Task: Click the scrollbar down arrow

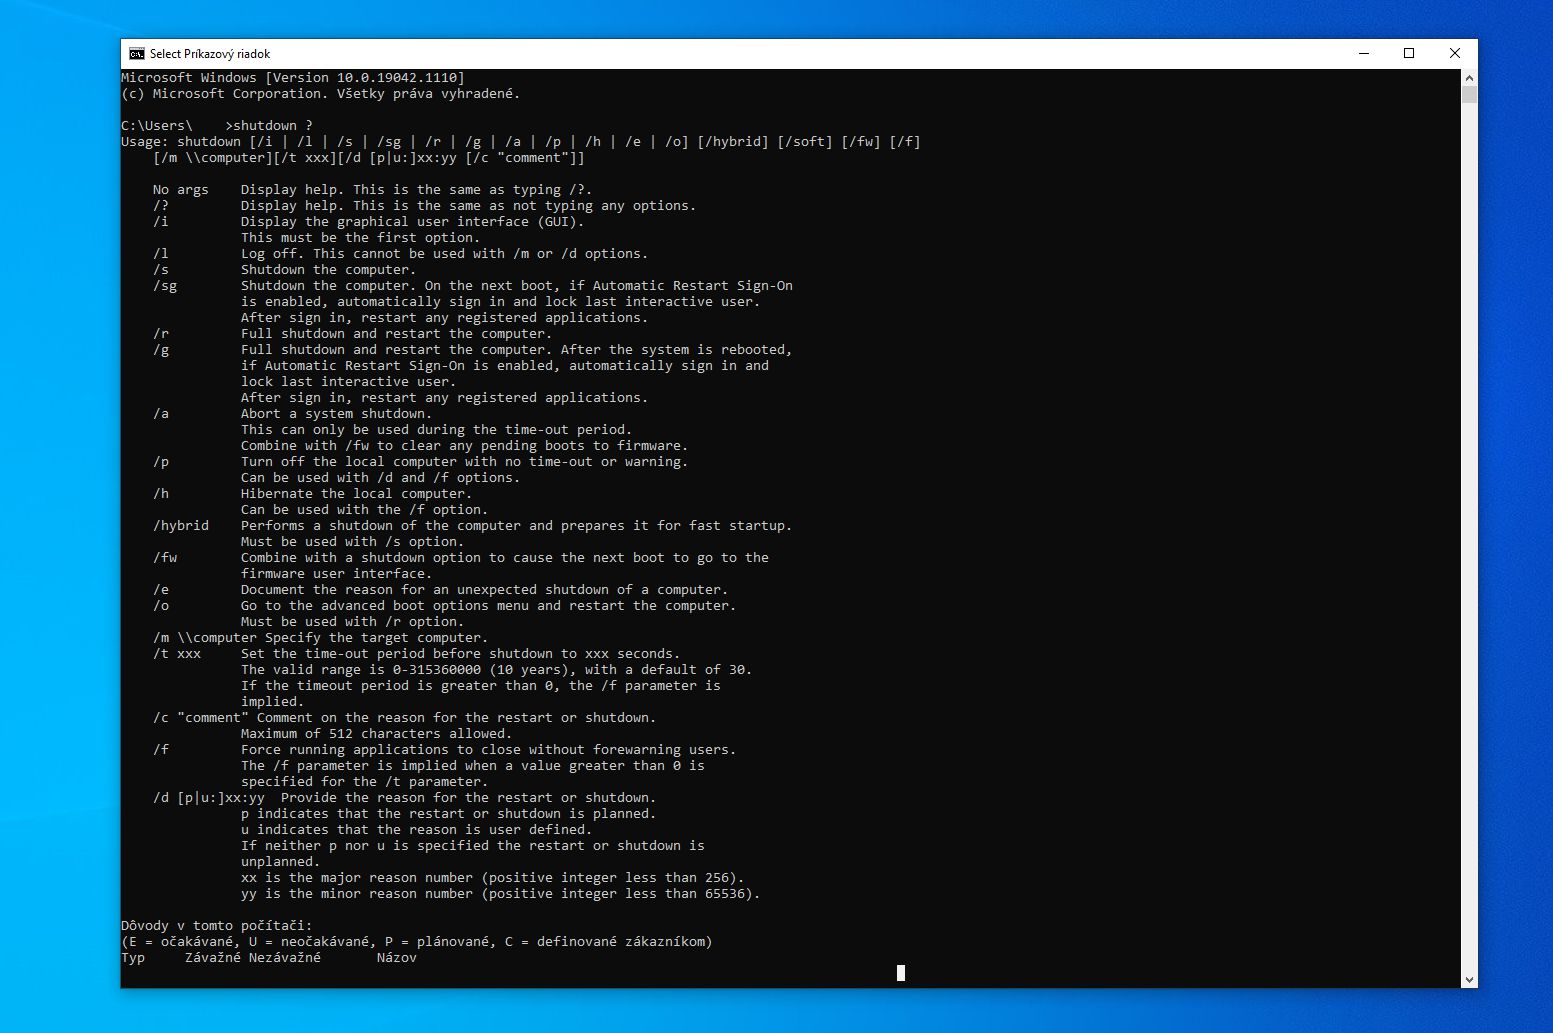Action: point(1469,980)
